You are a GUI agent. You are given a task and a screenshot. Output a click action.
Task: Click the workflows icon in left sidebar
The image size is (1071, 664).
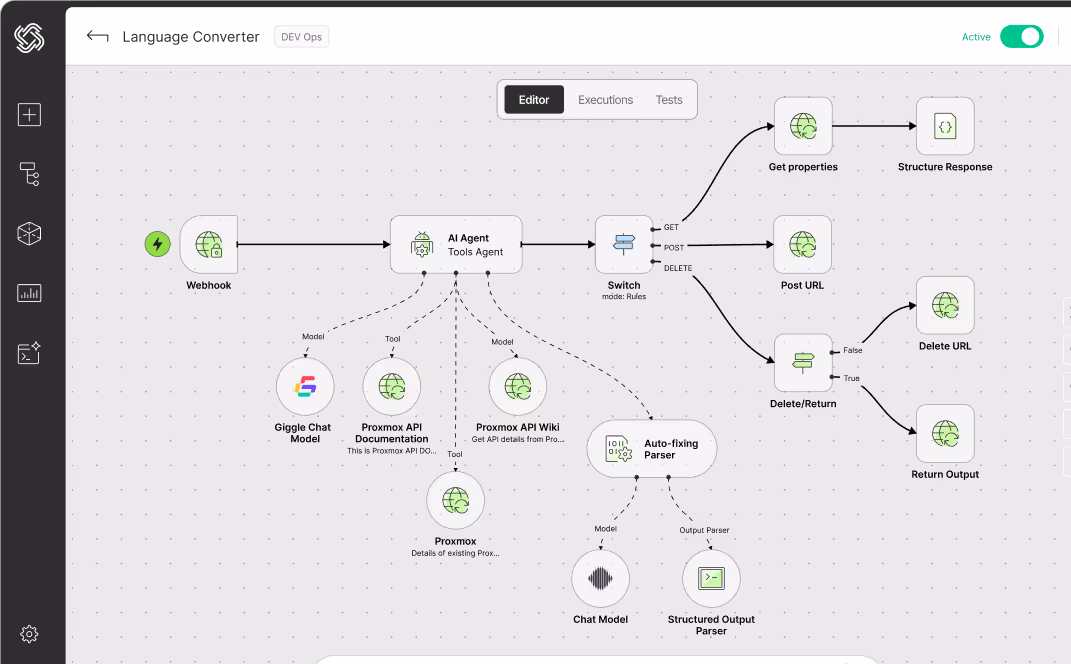pyautogui.click(x=29, y=174)
